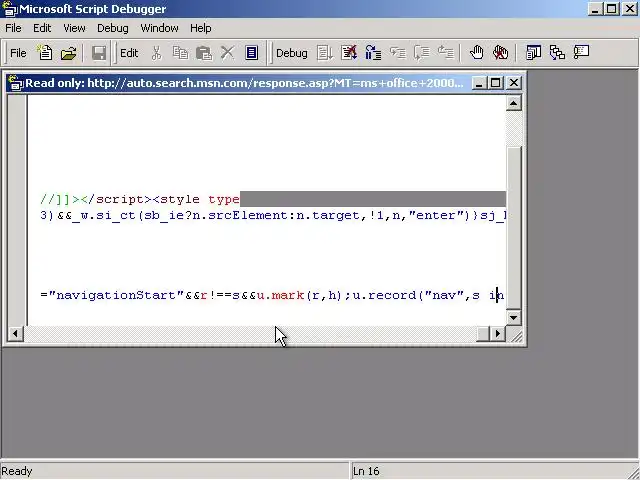Open the Running Documents window icon

pyautogui.click(x=533, y=53)
